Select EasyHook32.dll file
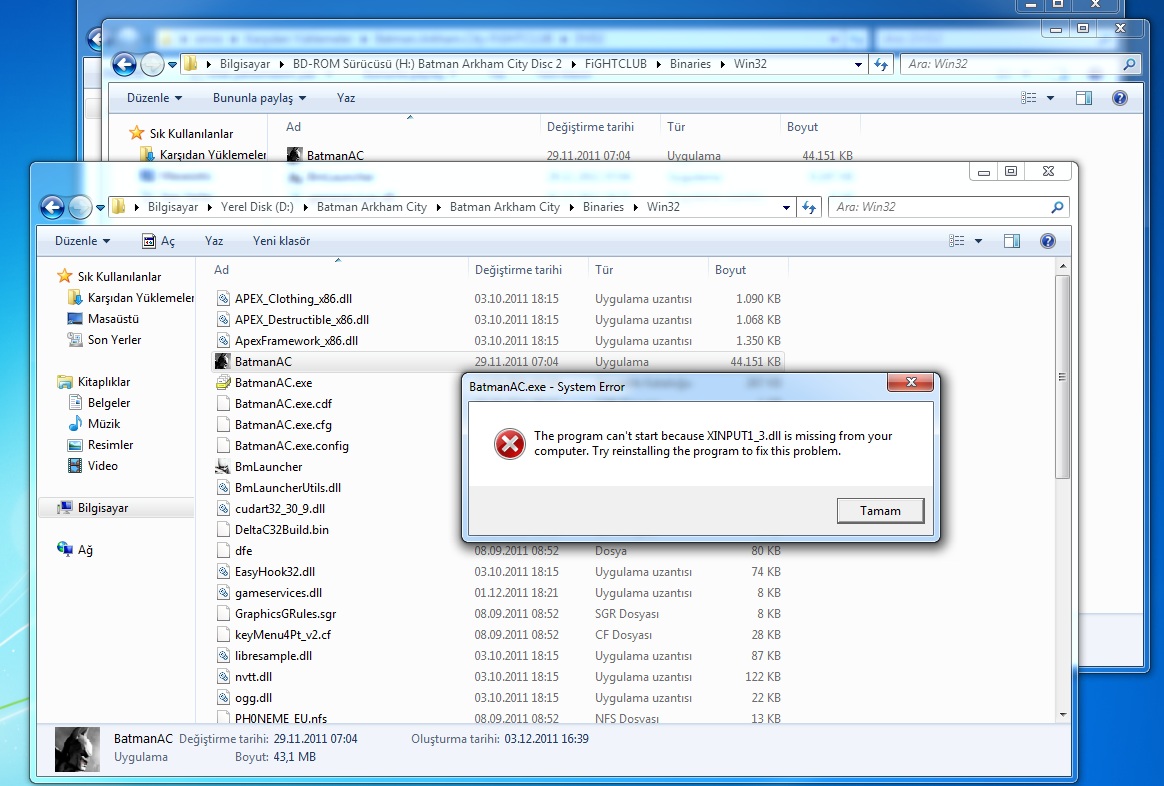Viewport: 1164px width, 786px height. (275, 572)
